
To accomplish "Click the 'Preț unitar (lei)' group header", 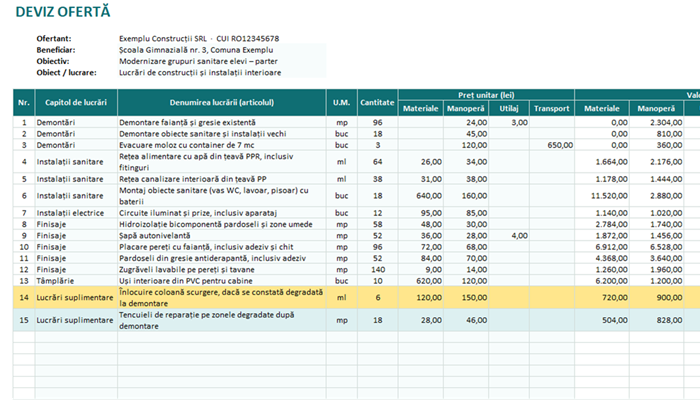I will tap(486, 95).
